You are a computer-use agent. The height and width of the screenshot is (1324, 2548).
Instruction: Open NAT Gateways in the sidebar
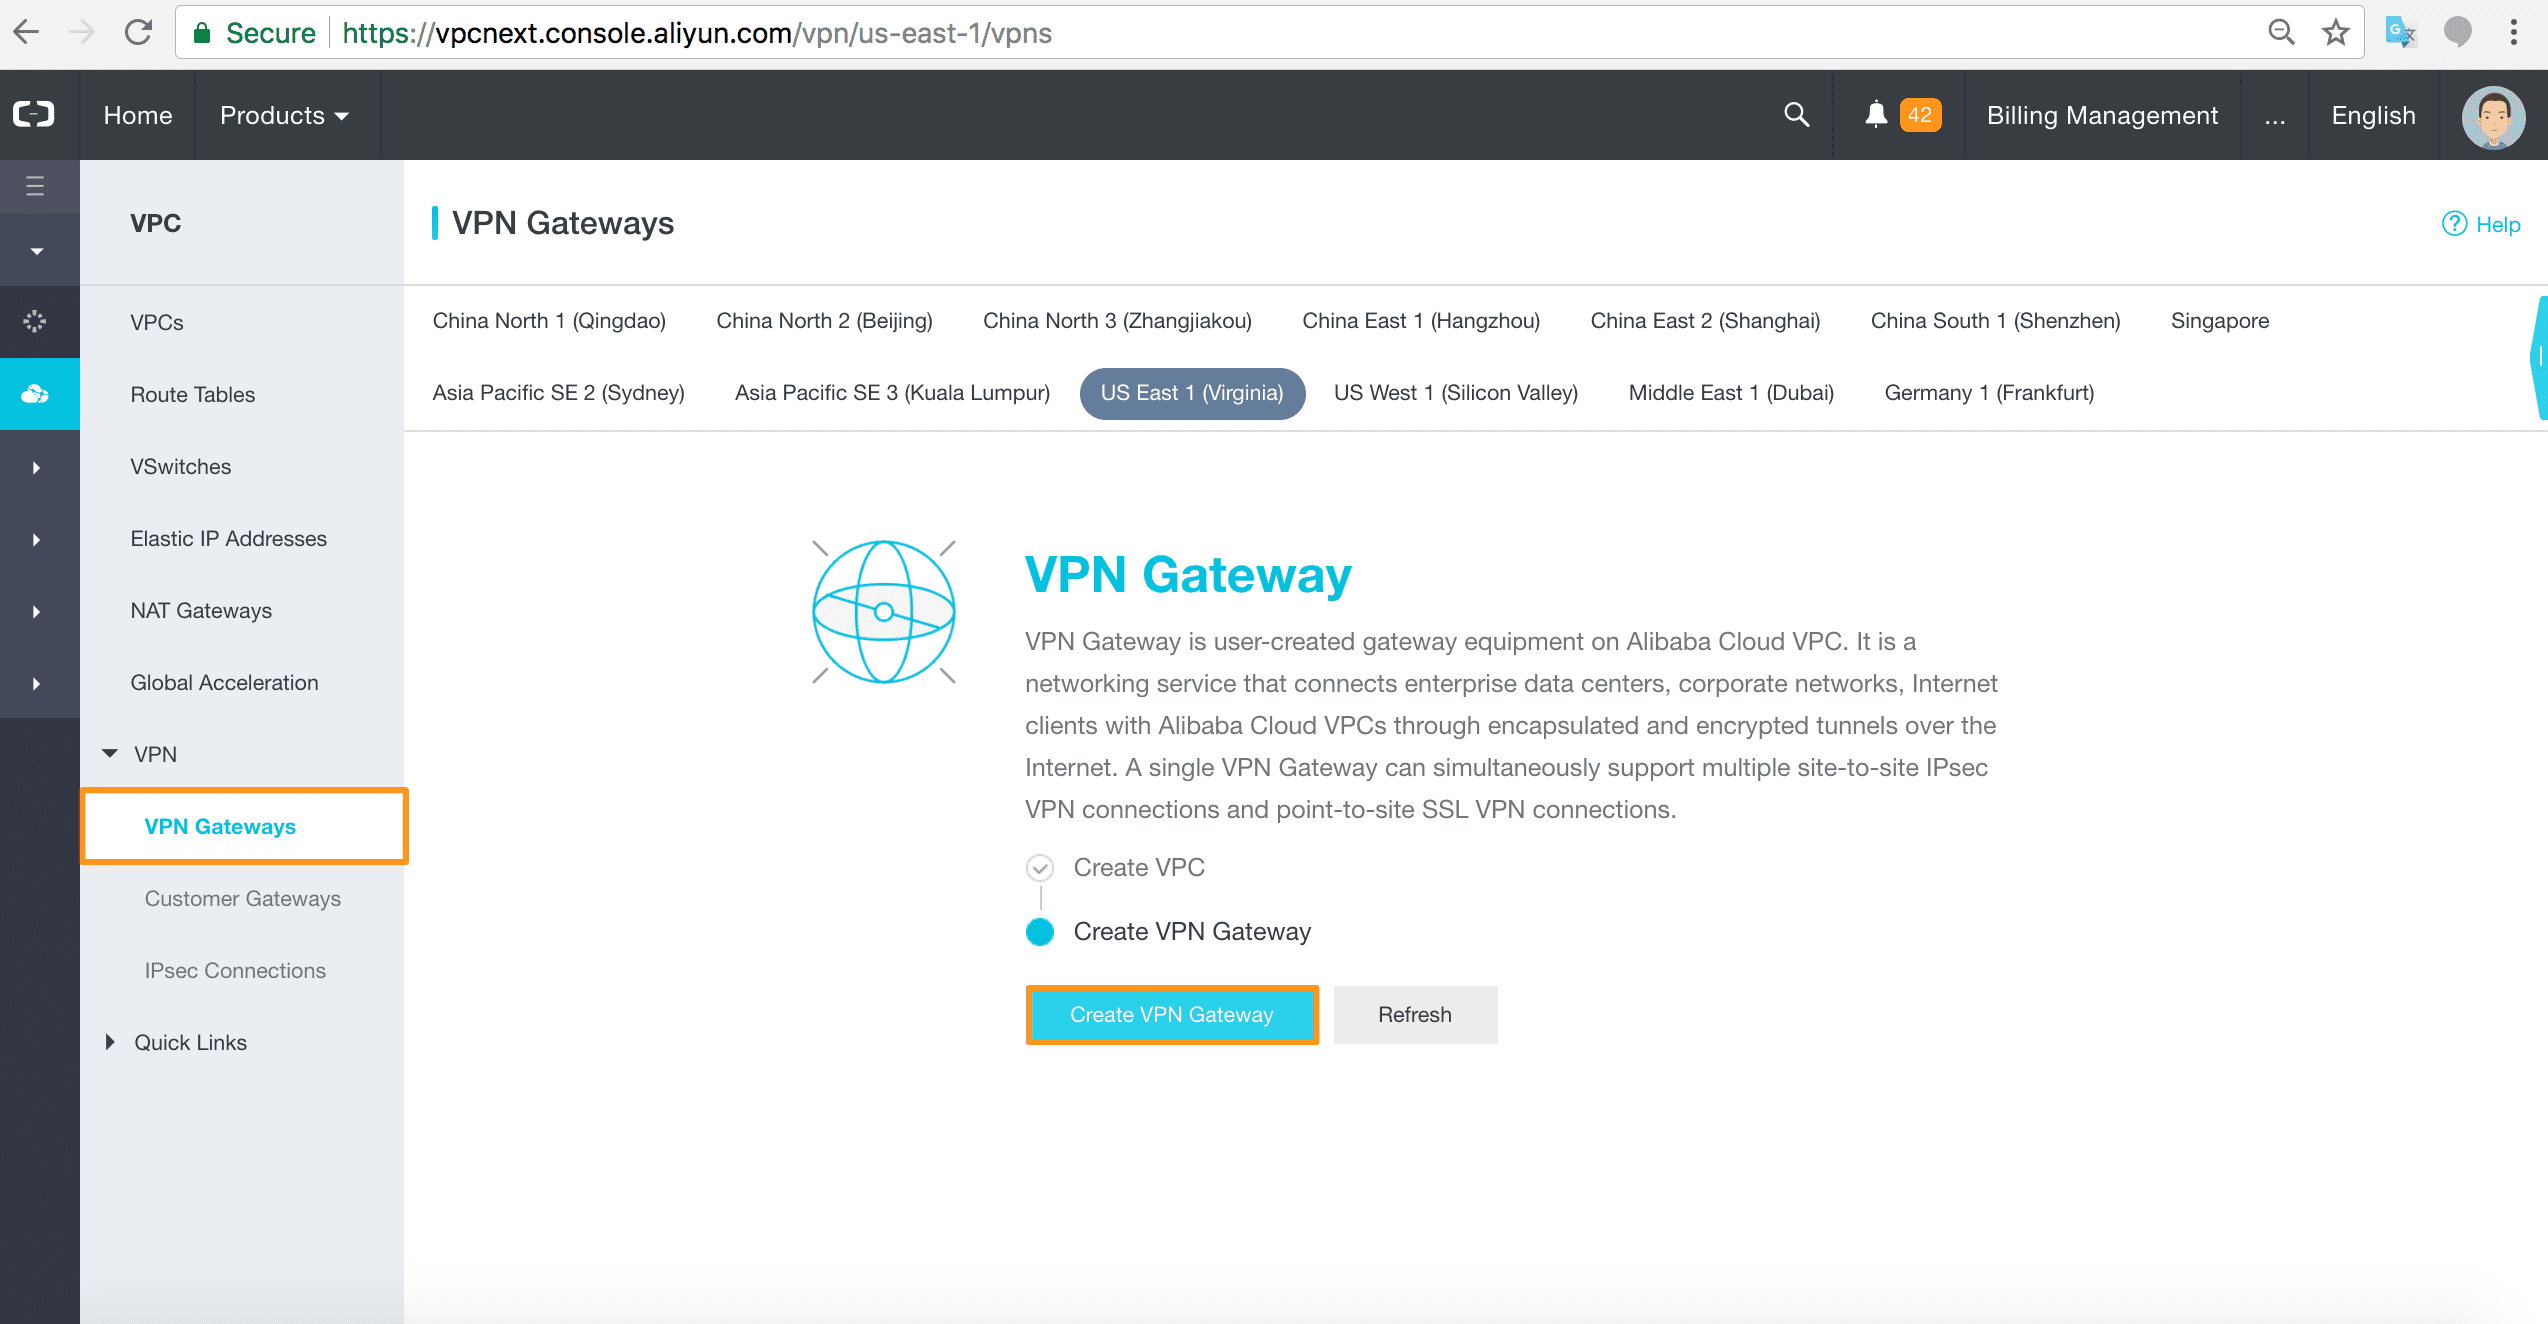[201, 610]
